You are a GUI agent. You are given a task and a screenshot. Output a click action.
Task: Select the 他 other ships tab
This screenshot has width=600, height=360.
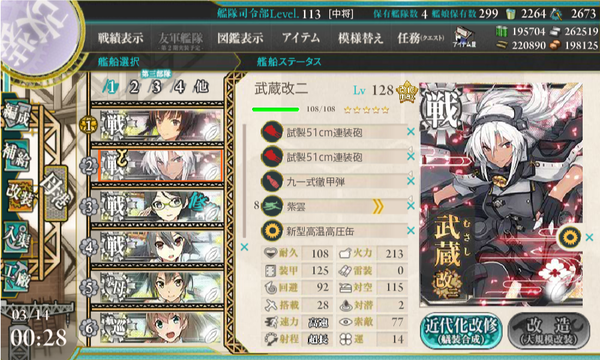click(x=201, y=87)
